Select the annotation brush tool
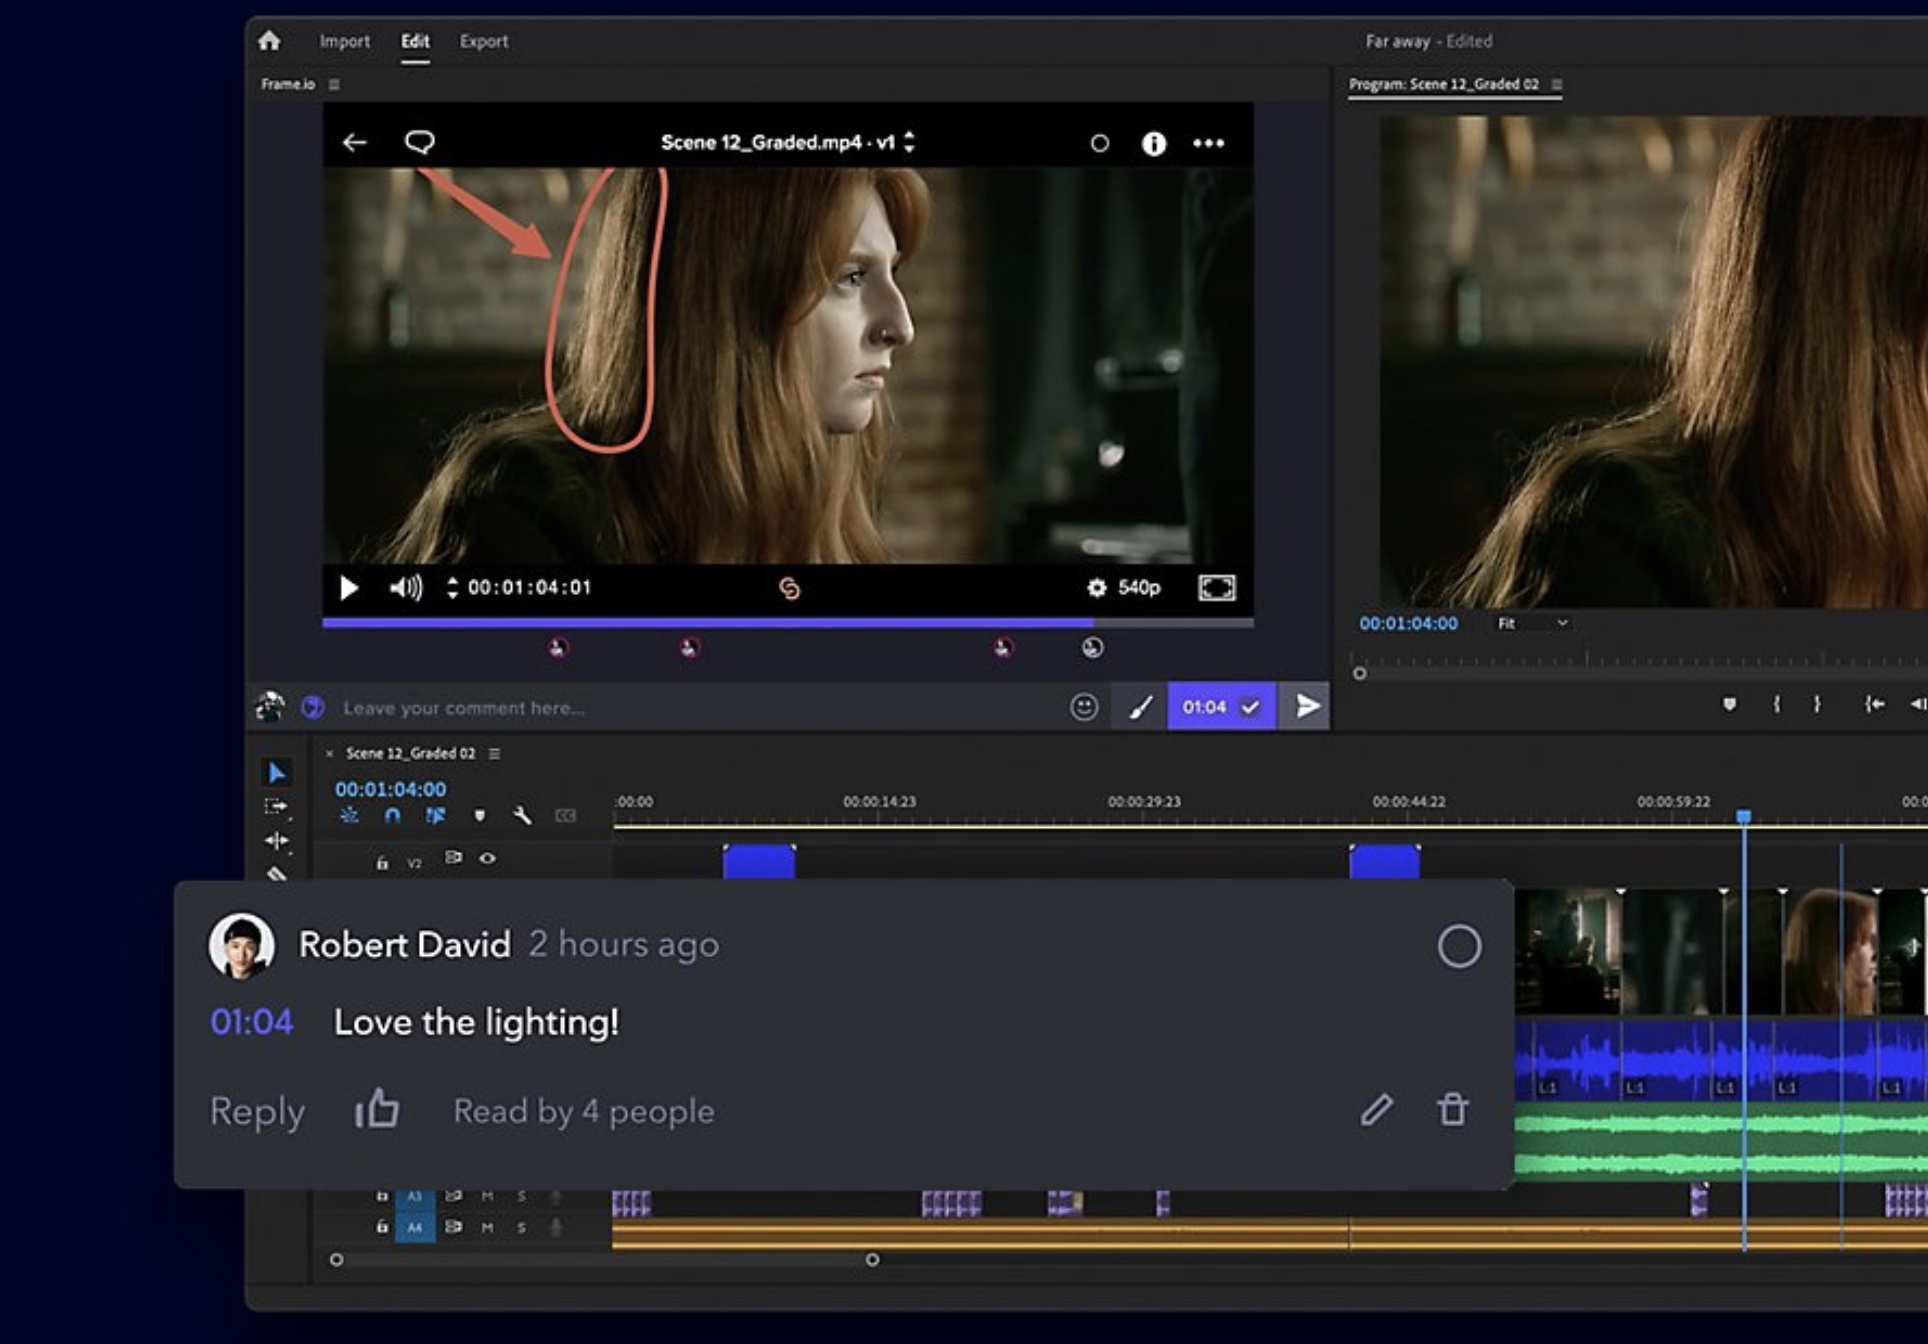Viewport: 1928px width, 1344px height. [1140, 707]
